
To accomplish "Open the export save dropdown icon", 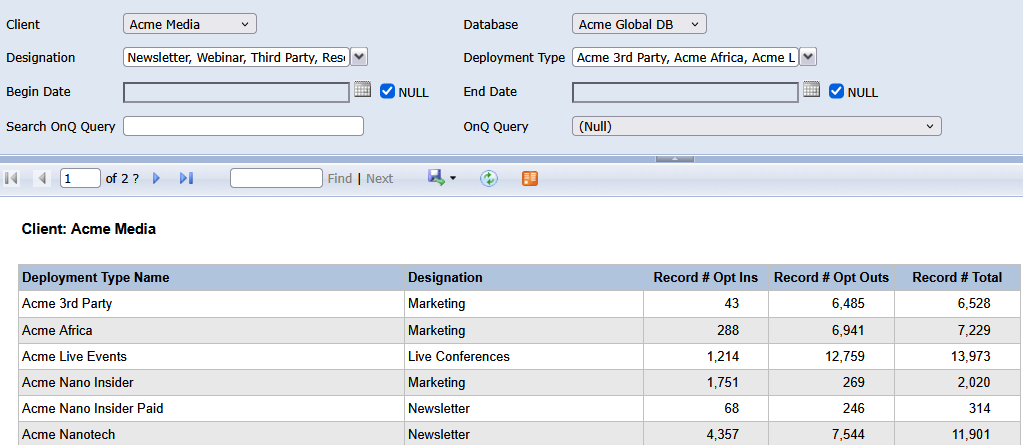I will pyautogui.click(x=442, y=177).
